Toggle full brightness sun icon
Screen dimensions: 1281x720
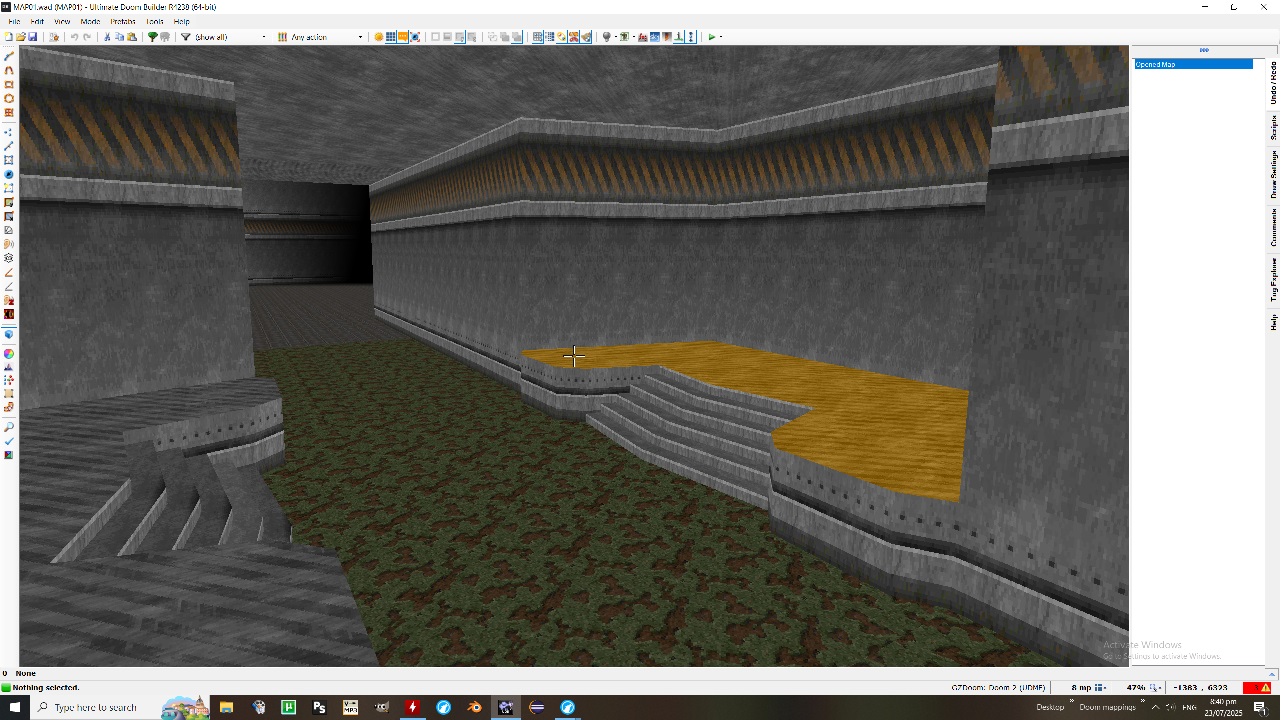tap(379, 37)
